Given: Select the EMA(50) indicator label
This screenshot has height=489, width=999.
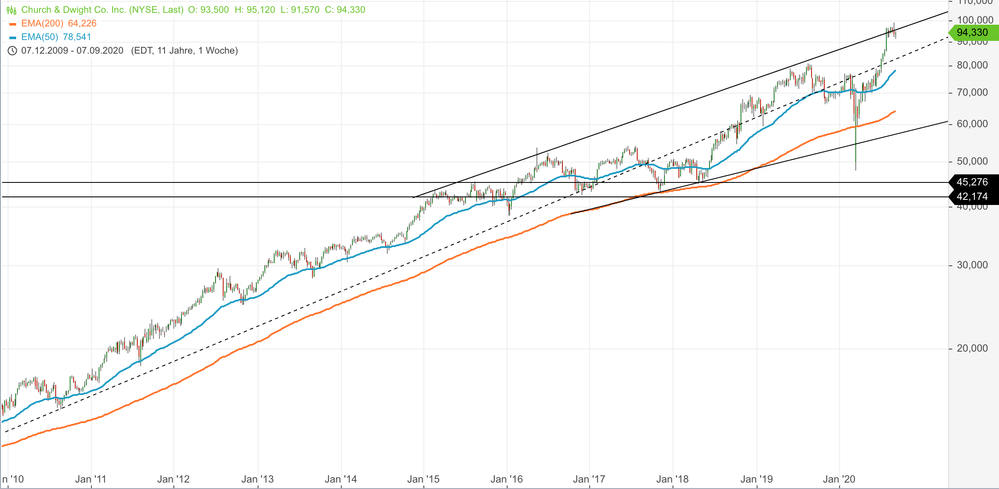Looking at the screenshot, I should coord(38,36).
